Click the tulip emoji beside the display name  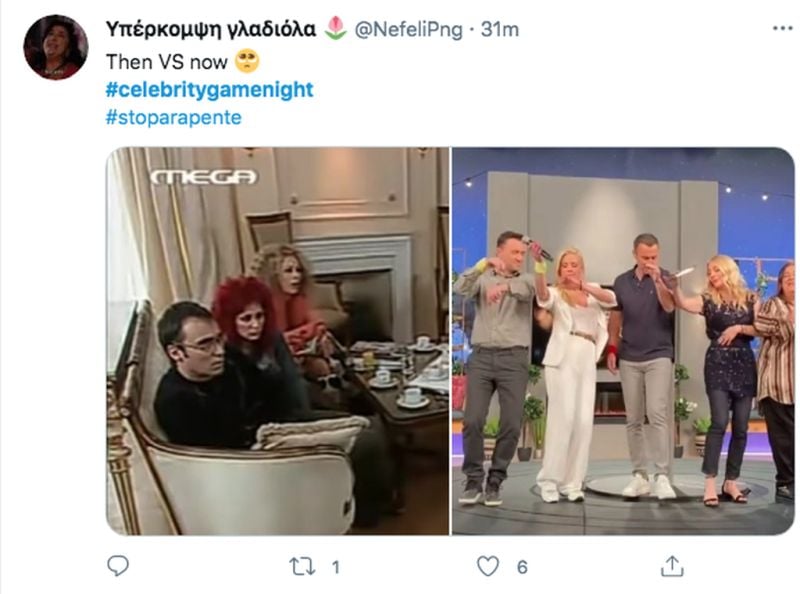point(335,28)
